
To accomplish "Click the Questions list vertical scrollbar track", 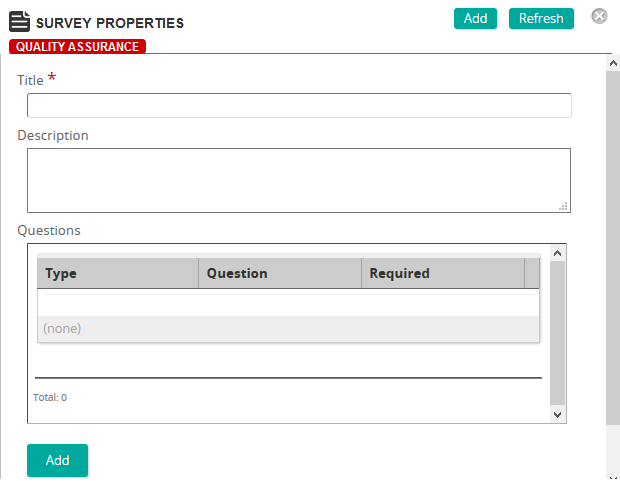I will click(558, 333).
